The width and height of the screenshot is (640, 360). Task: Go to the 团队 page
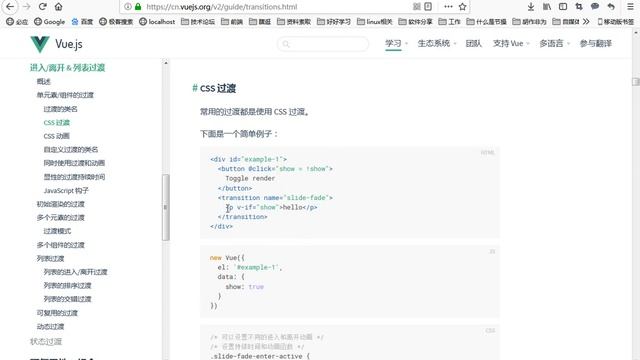coord(473,43)
